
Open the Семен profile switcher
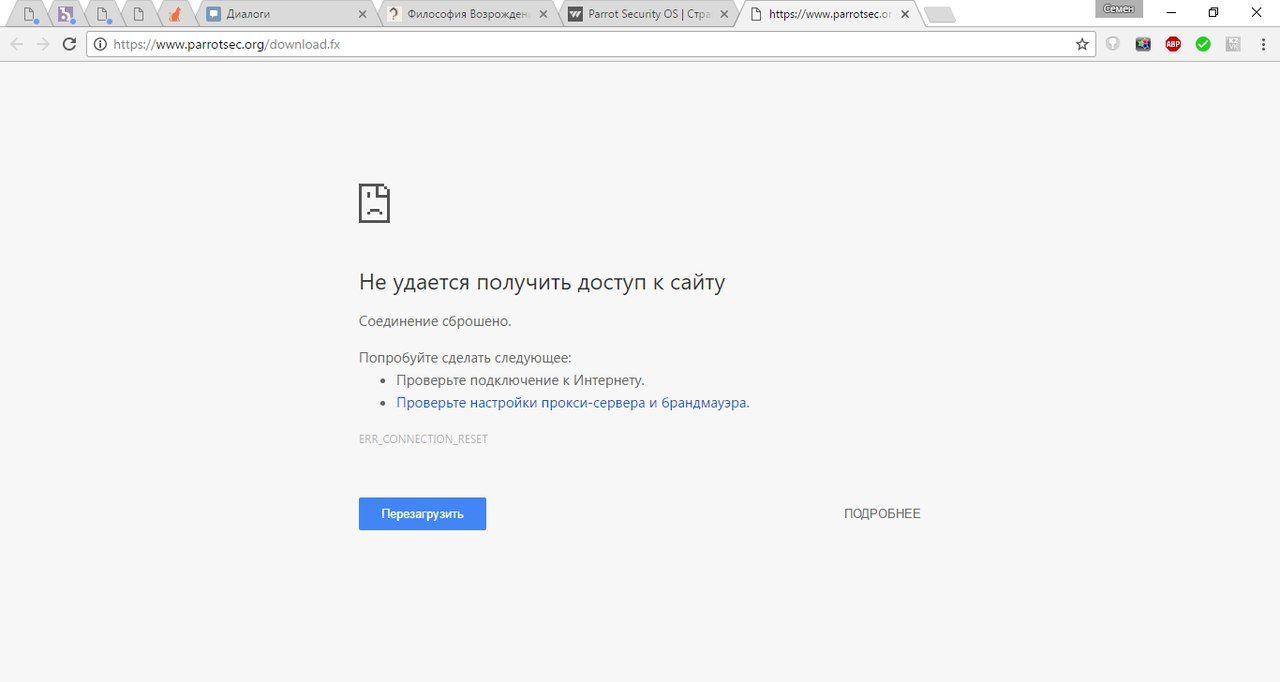pos(1118,9)
